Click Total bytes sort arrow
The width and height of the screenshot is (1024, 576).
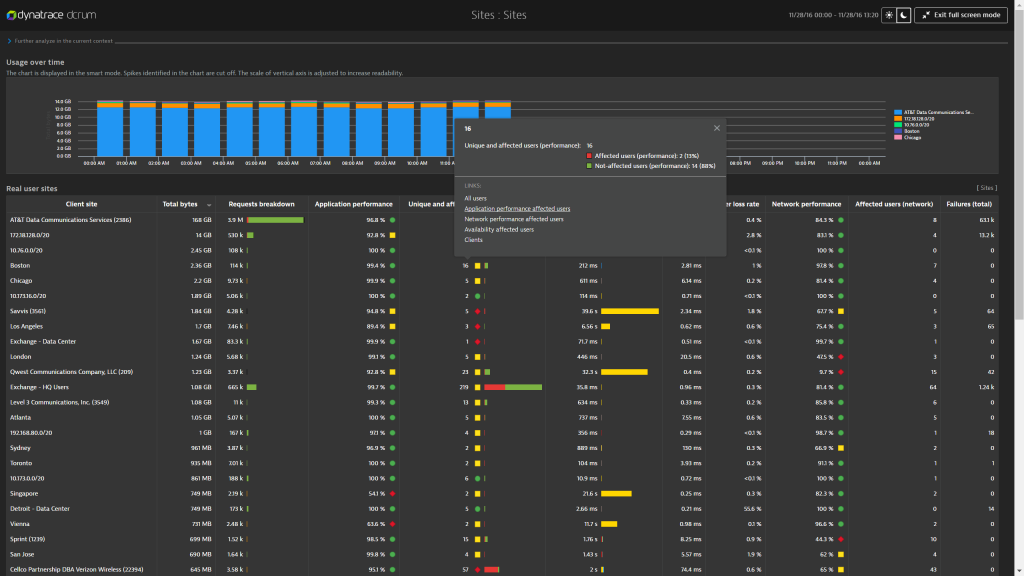click(x=209, y=205)
